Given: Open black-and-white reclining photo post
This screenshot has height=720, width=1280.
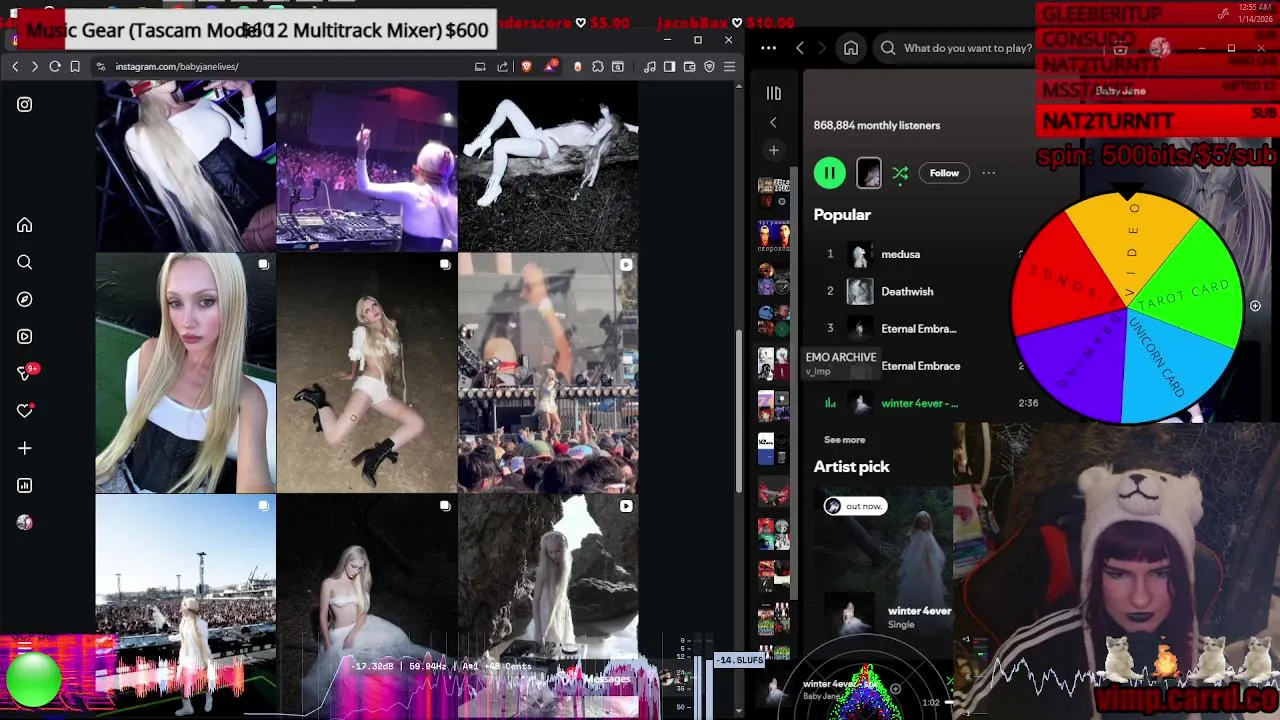Looking at the screenshot, I should pyautogui.click(x=548, y=166).
